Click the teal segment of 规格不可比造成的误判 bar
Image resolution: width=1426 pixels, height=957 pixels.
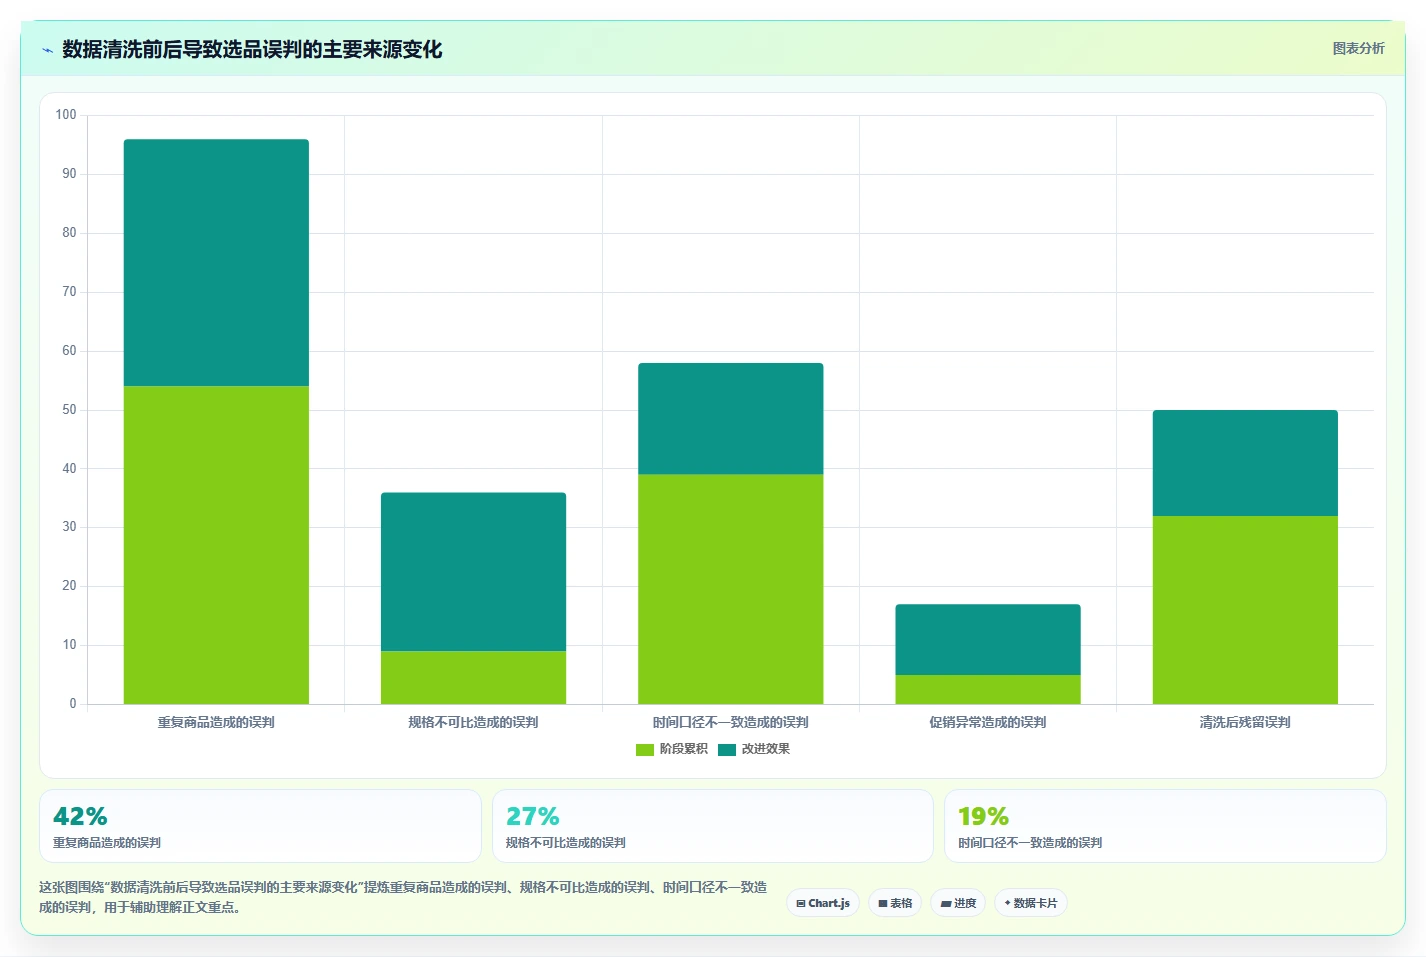click(473, 572)
